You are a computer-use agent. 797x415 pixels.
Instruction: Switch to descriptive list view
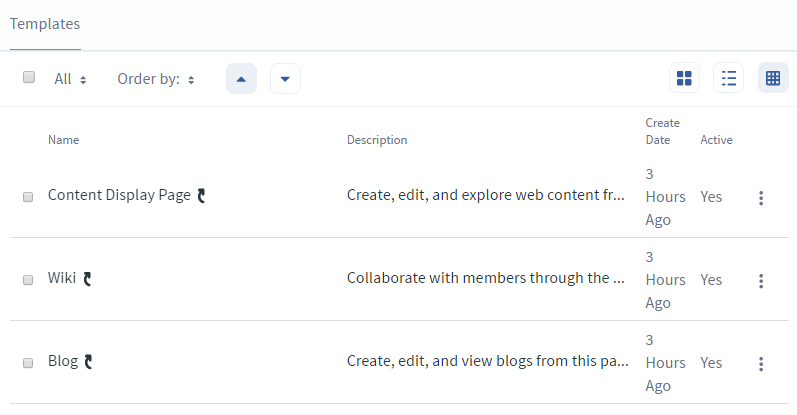[728, 78]
